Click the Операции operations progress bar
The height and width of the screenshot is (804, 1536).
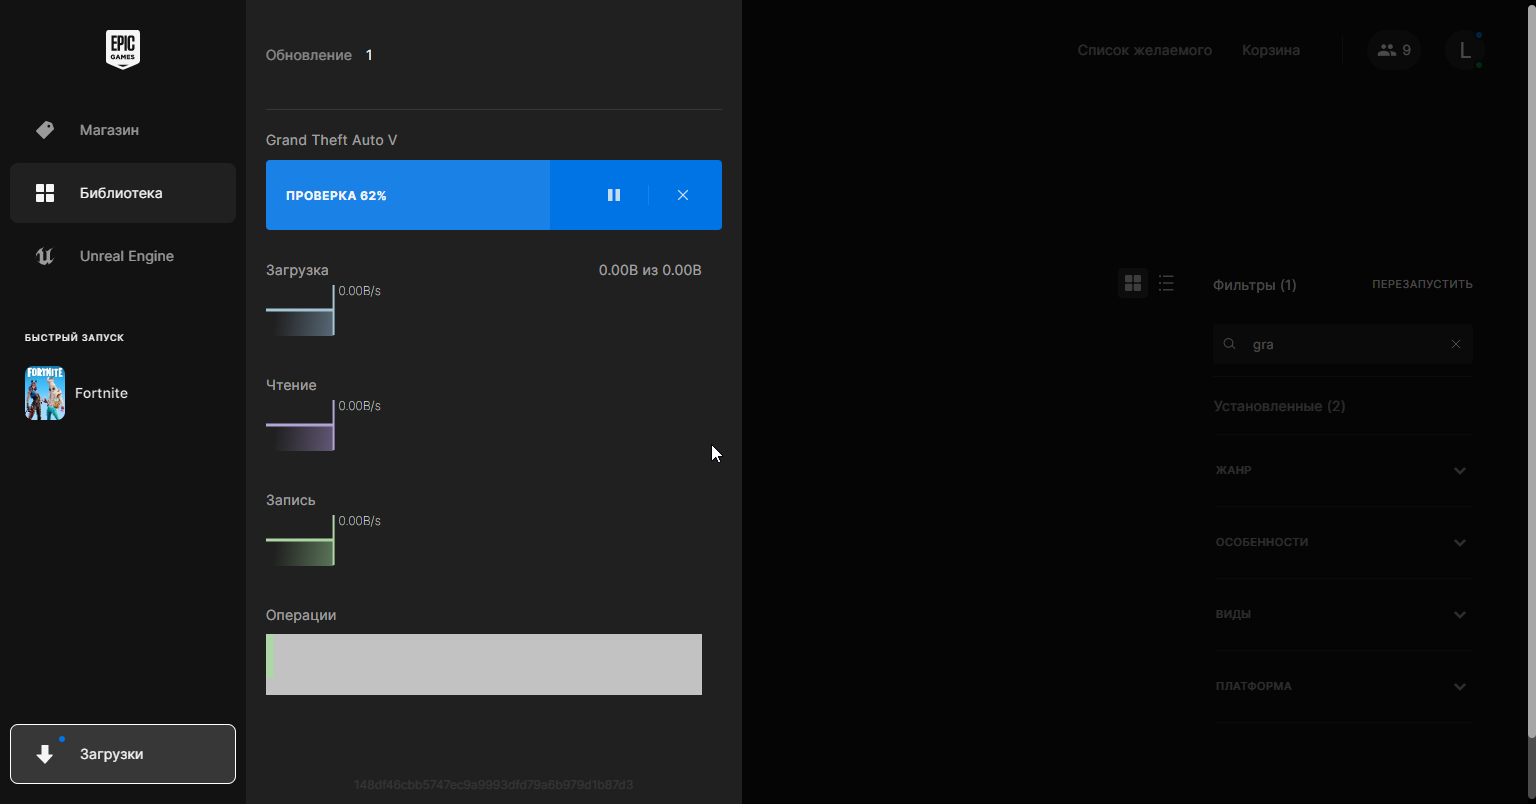coord(484,664)
